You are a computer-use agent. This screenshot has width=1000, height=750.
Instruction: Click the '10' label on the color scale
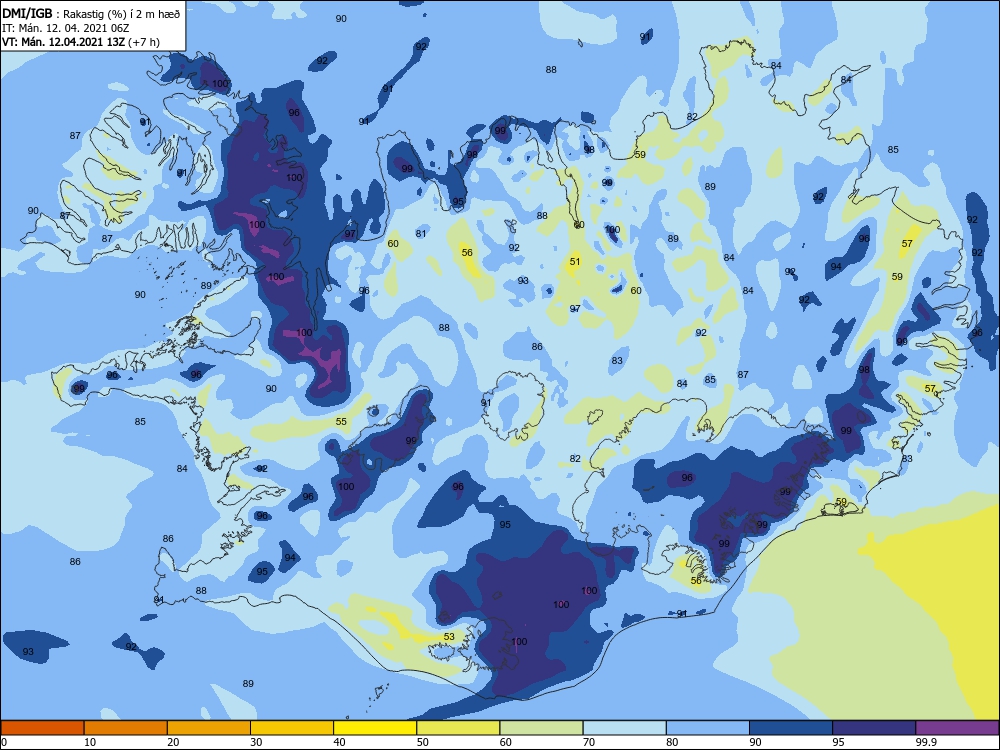tap(90, 742)
